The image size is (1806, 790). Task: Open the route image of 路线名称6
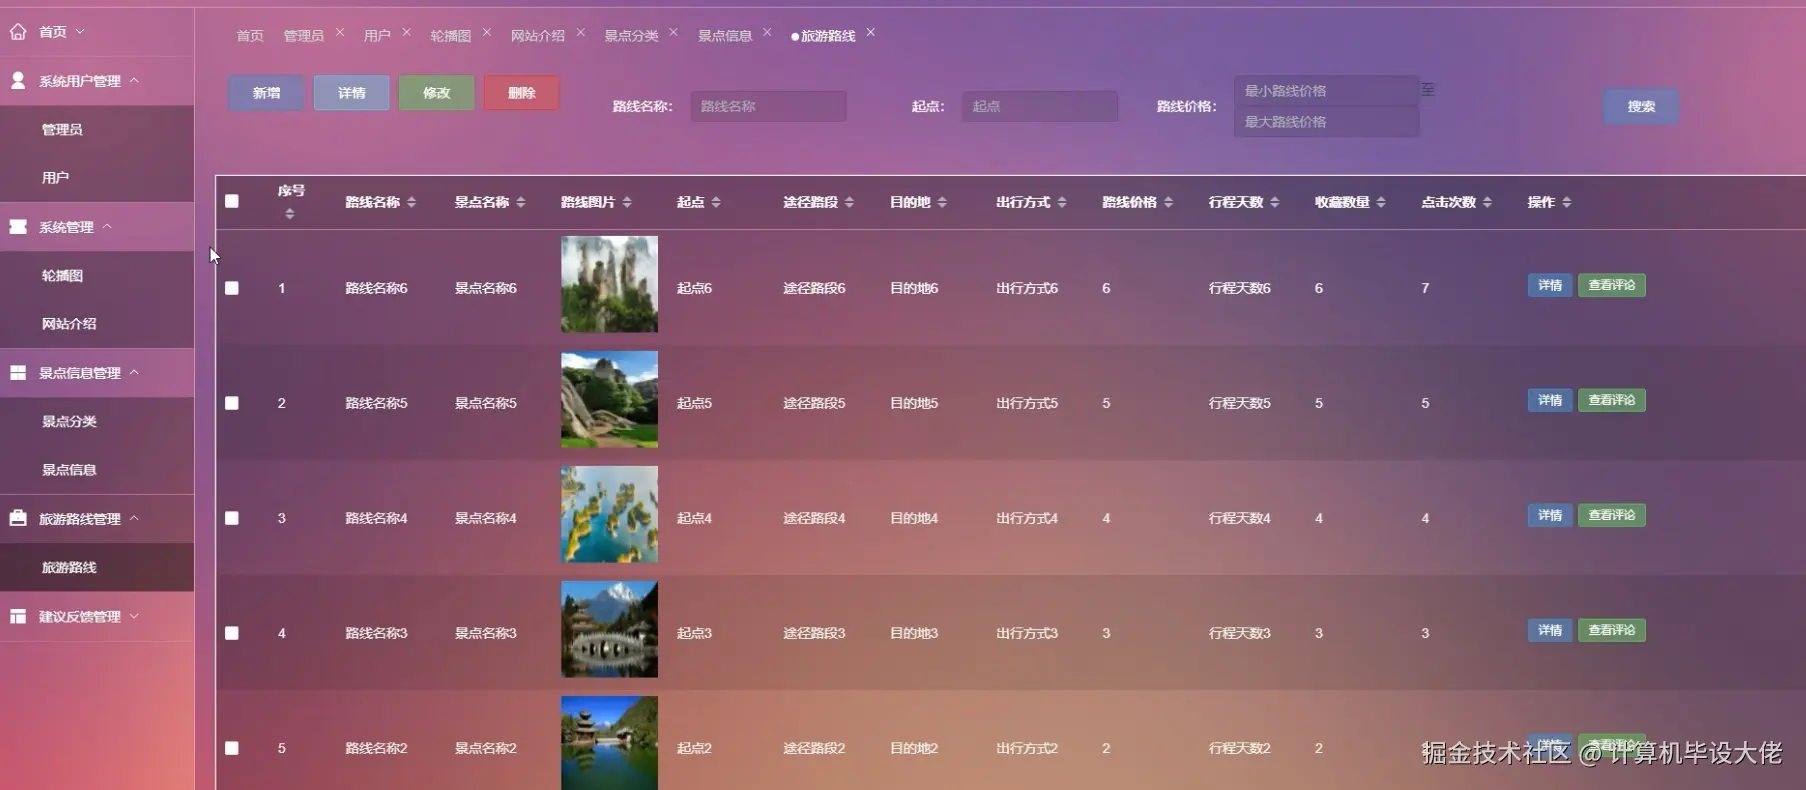tap(609, 284)
